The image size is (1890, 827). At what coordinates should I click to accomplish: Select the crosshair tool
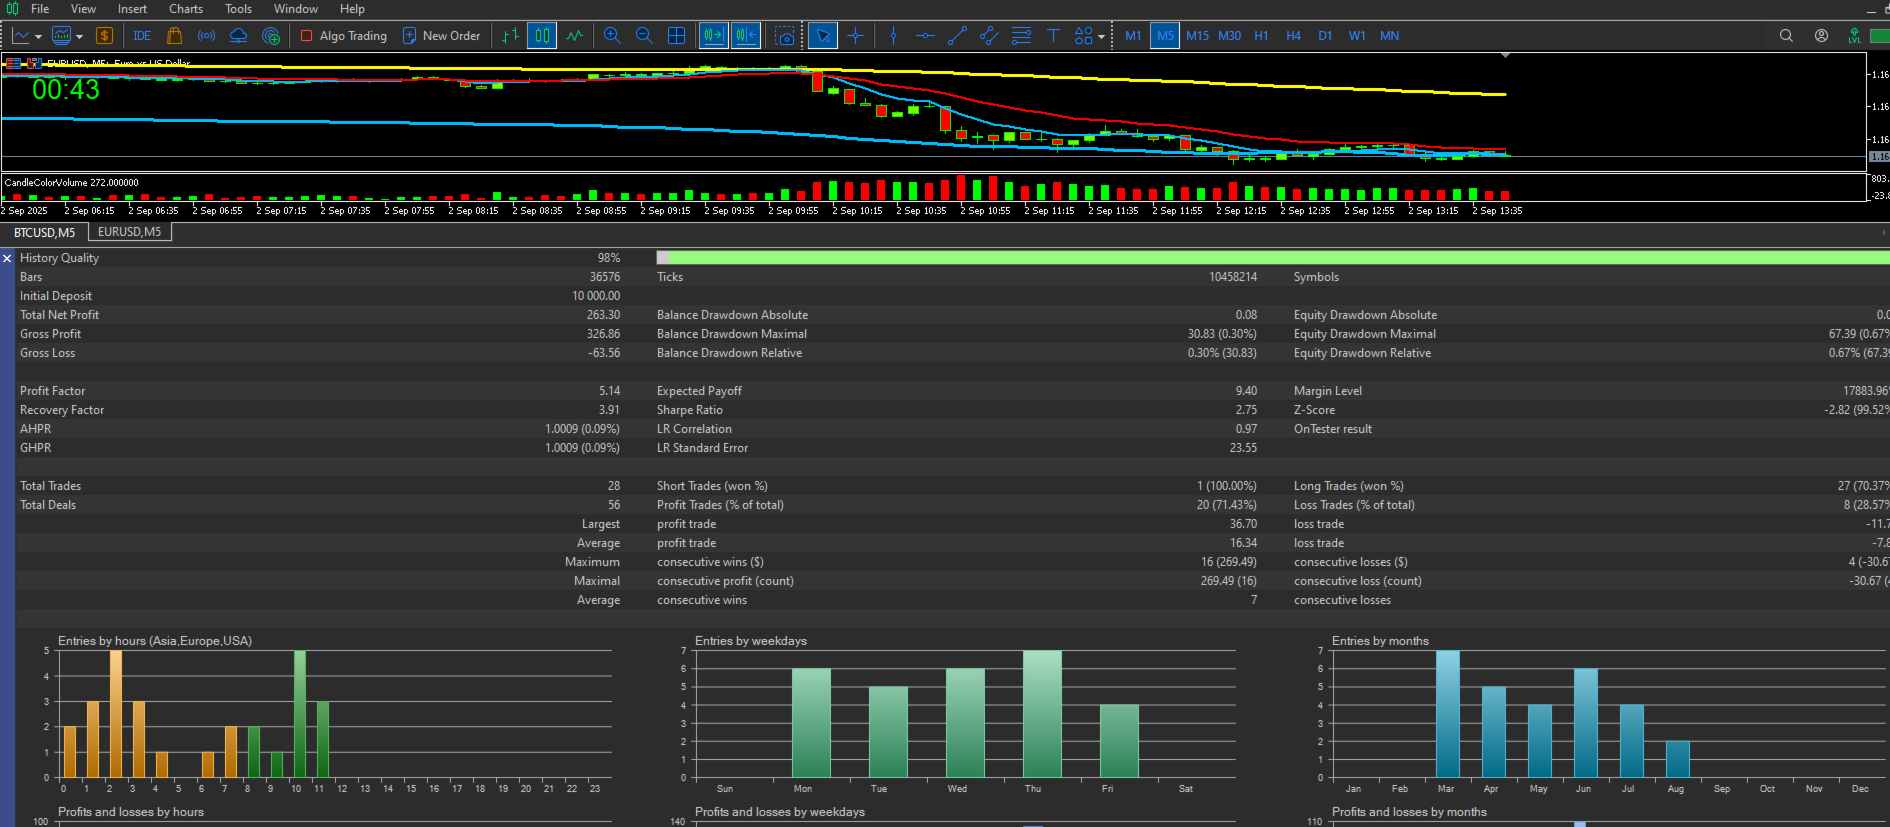(855, 36)
